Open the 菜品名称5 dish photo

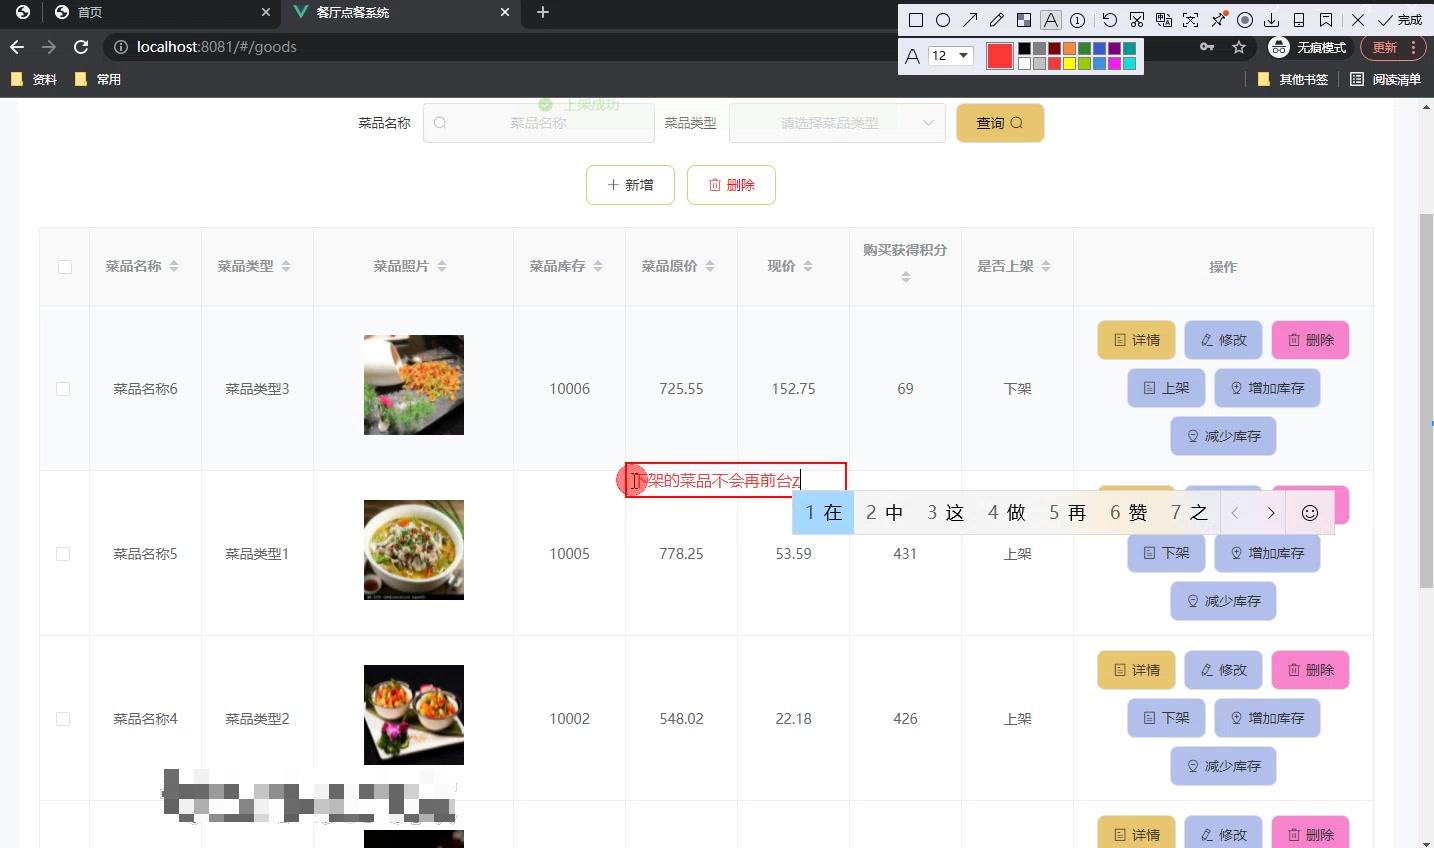click(x=414, y=550)
